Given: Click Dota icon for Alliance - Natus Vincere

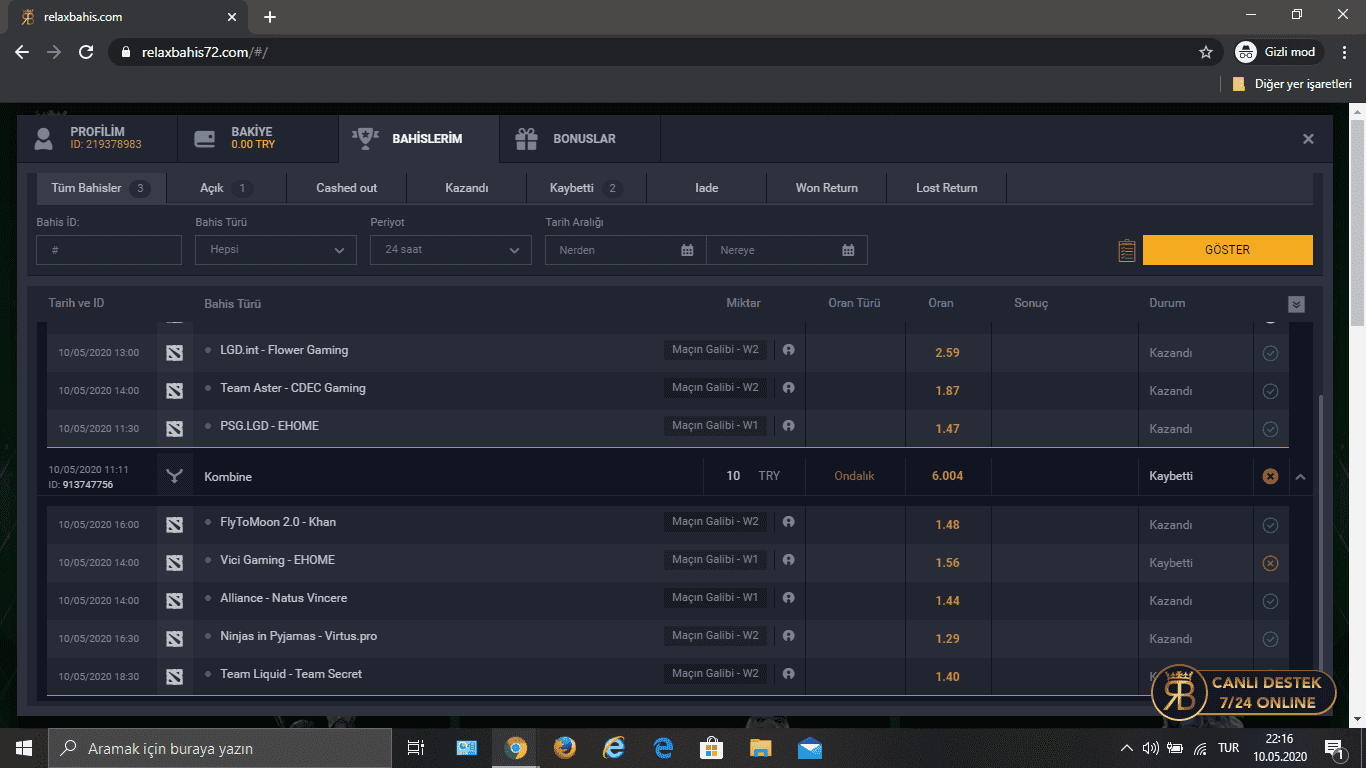Looking at the screenshot, I should click(175, 601).
